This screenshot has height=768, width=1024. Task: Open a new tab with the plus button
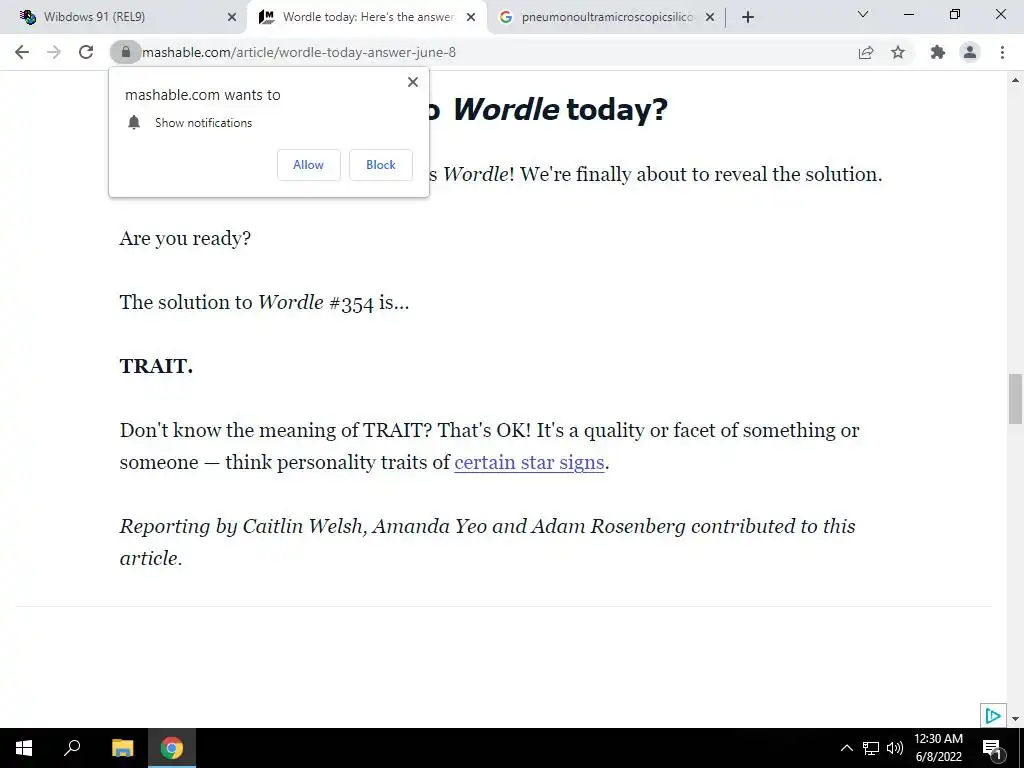748,17
